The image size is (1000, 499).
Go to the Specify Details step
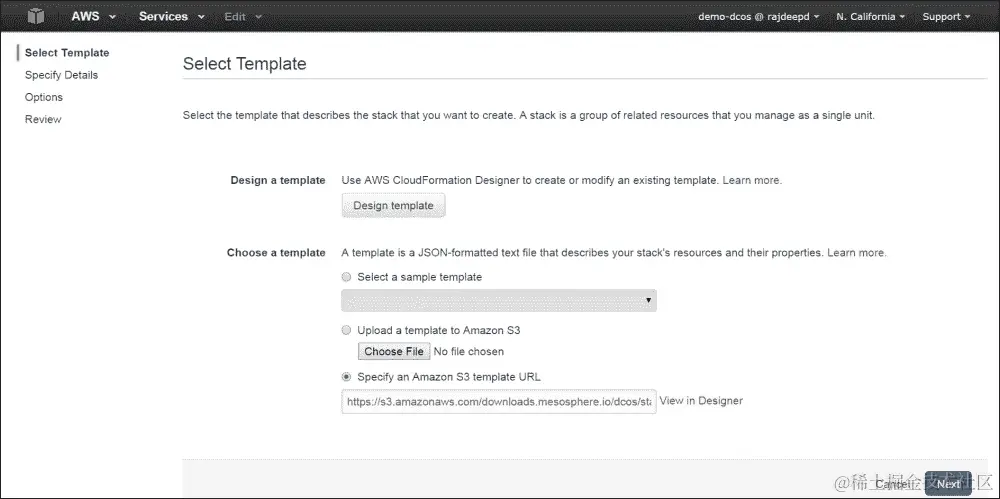(x=61, y=75)
